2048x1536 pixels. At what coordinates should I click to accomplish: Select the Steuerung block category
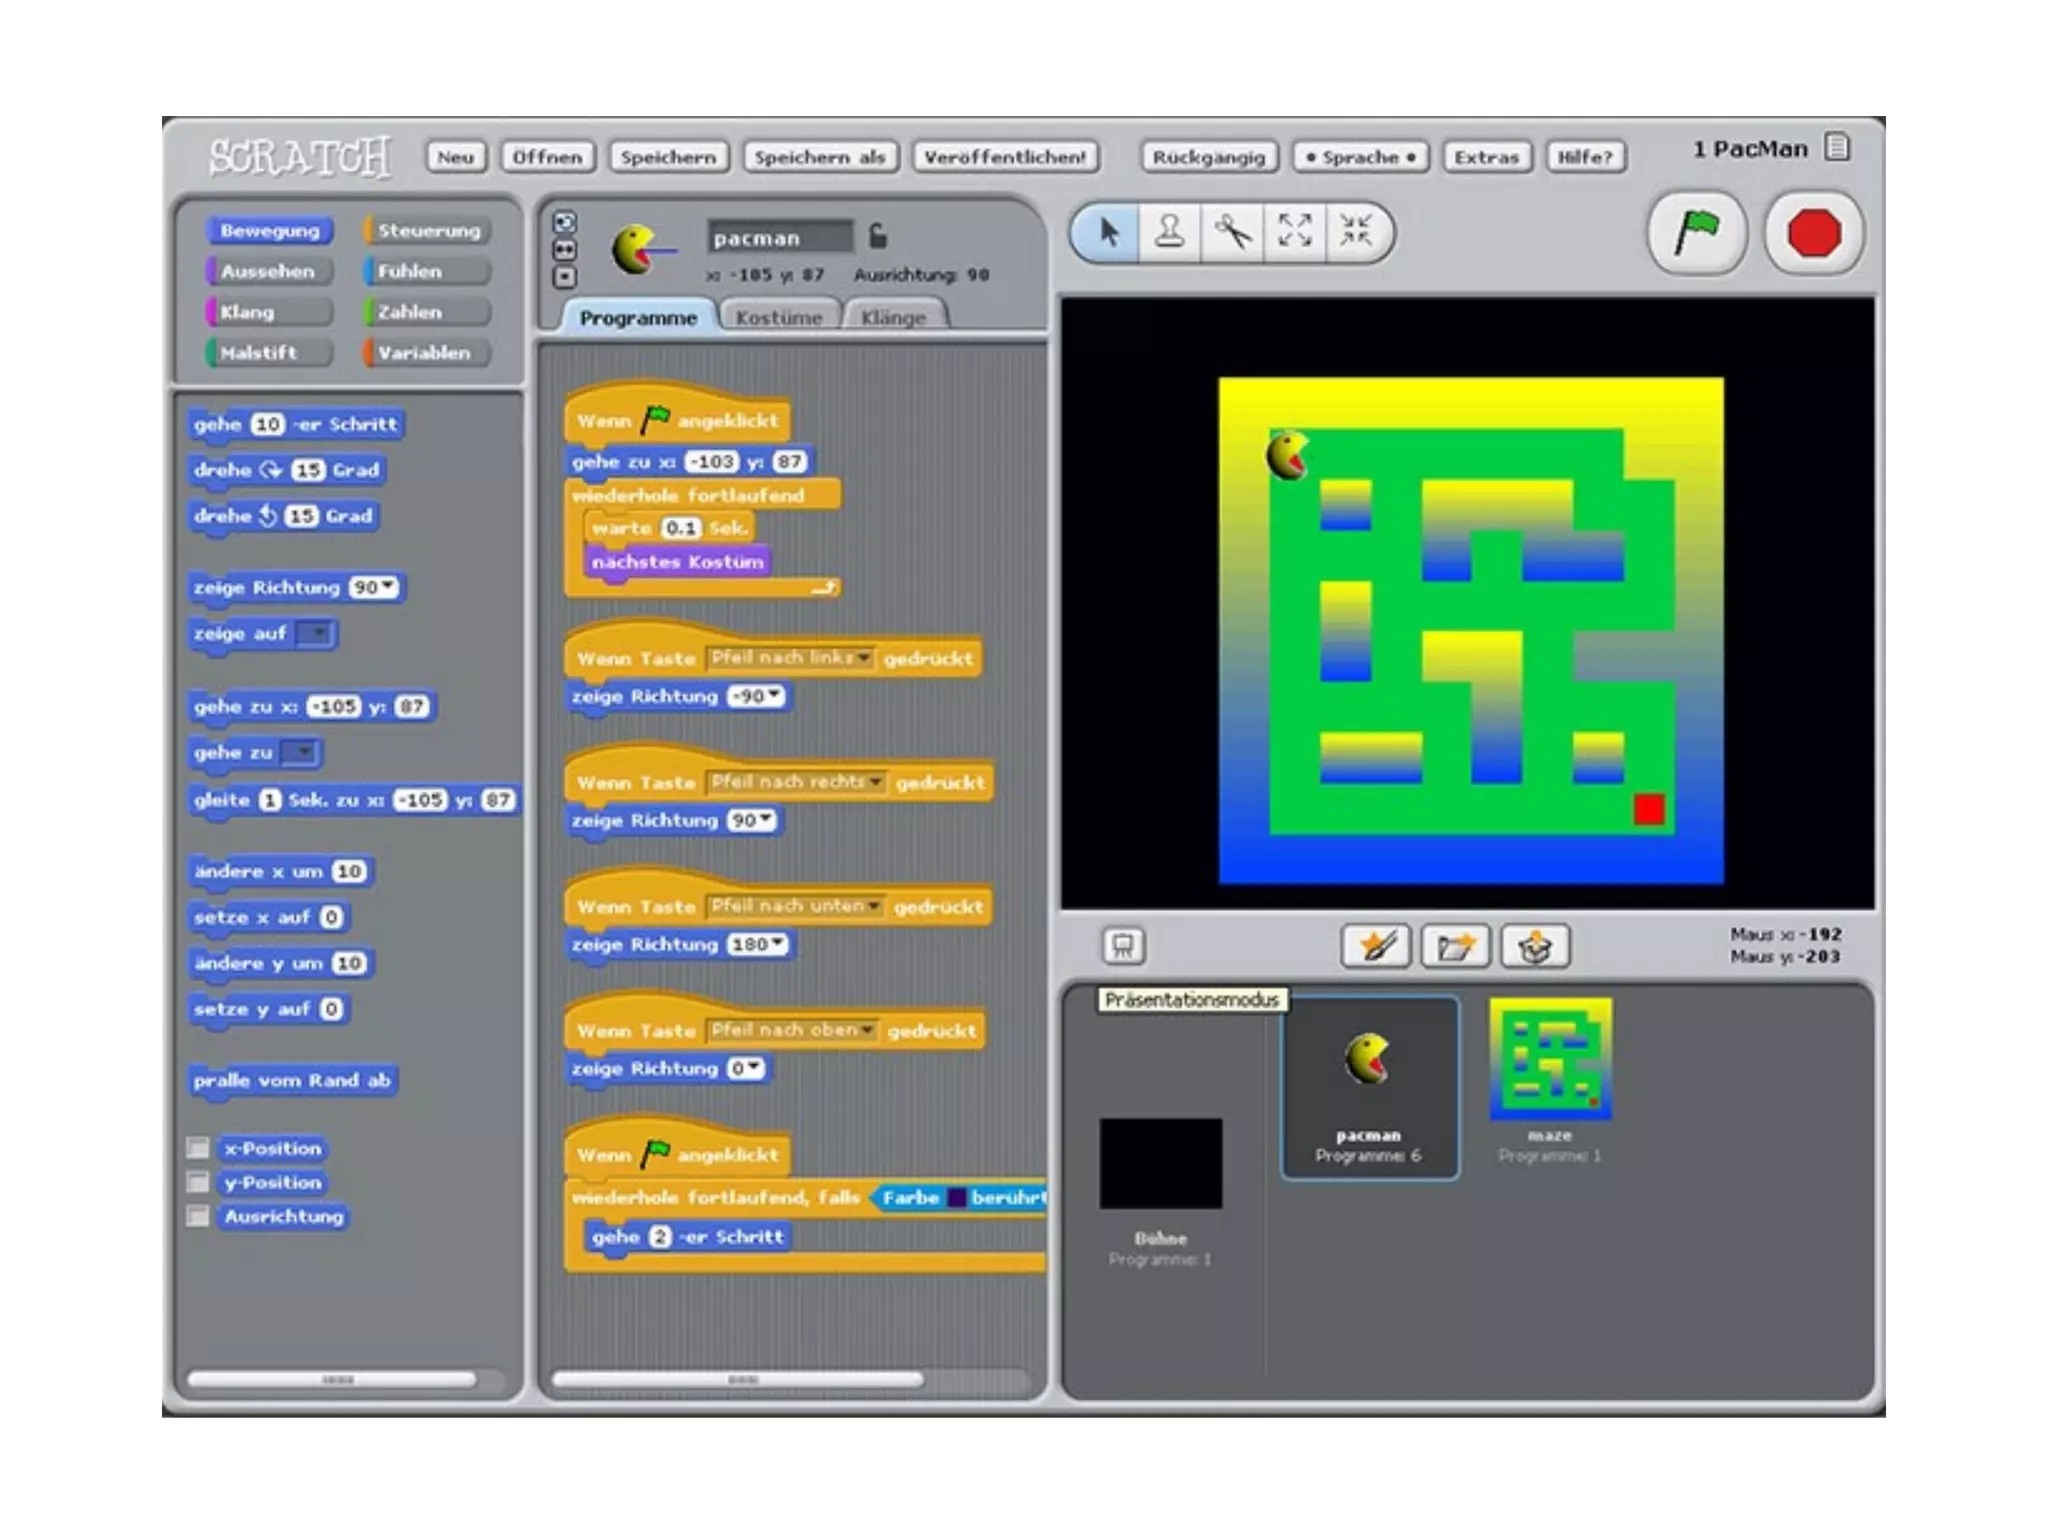pos(428,230)
